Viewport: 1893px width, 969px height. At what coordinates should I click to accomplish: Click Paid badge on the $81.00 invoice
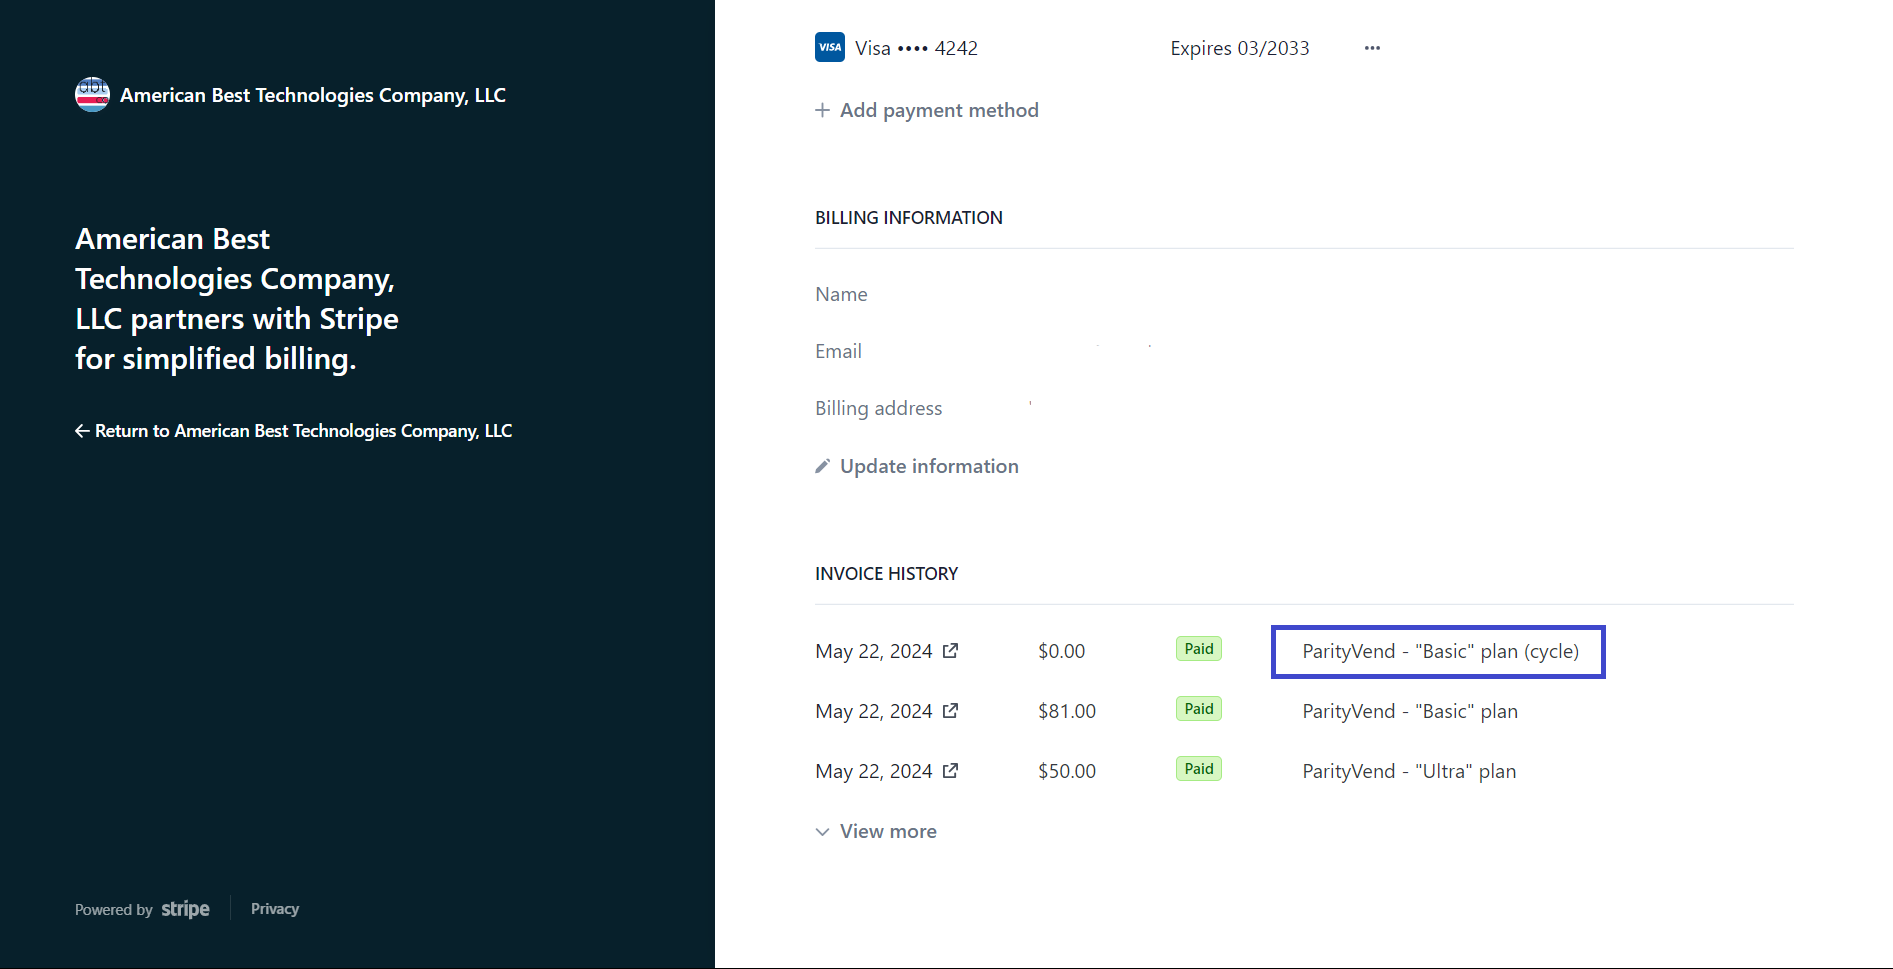(x=1199, y=709)
